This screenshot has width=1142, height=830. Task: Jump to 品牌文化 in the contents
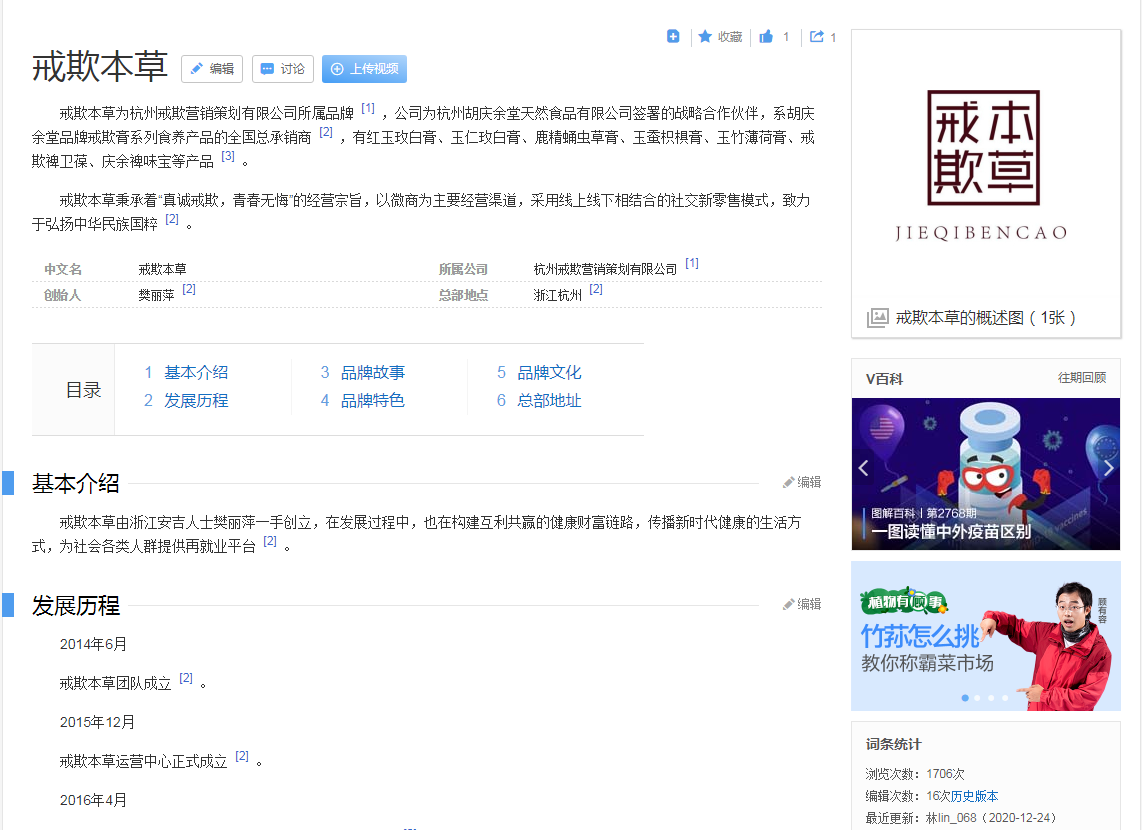(549, 373)
